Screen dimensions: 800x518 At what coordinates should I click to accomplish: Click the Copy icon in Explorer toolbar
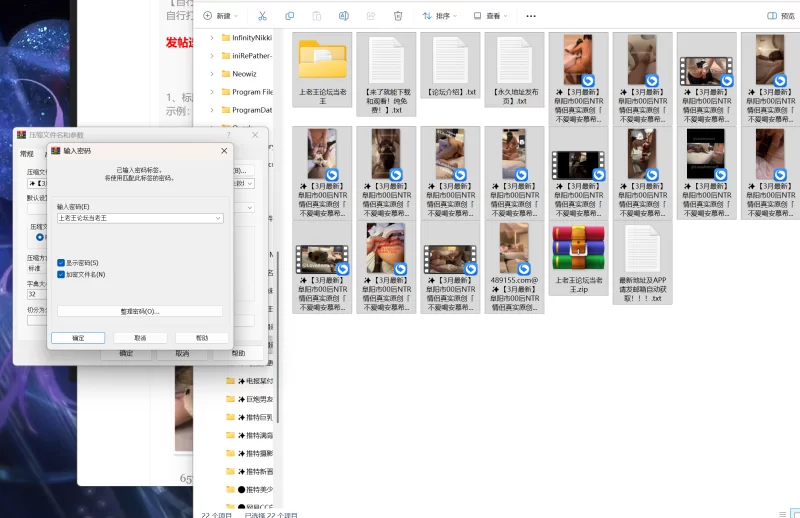[290, 16]
